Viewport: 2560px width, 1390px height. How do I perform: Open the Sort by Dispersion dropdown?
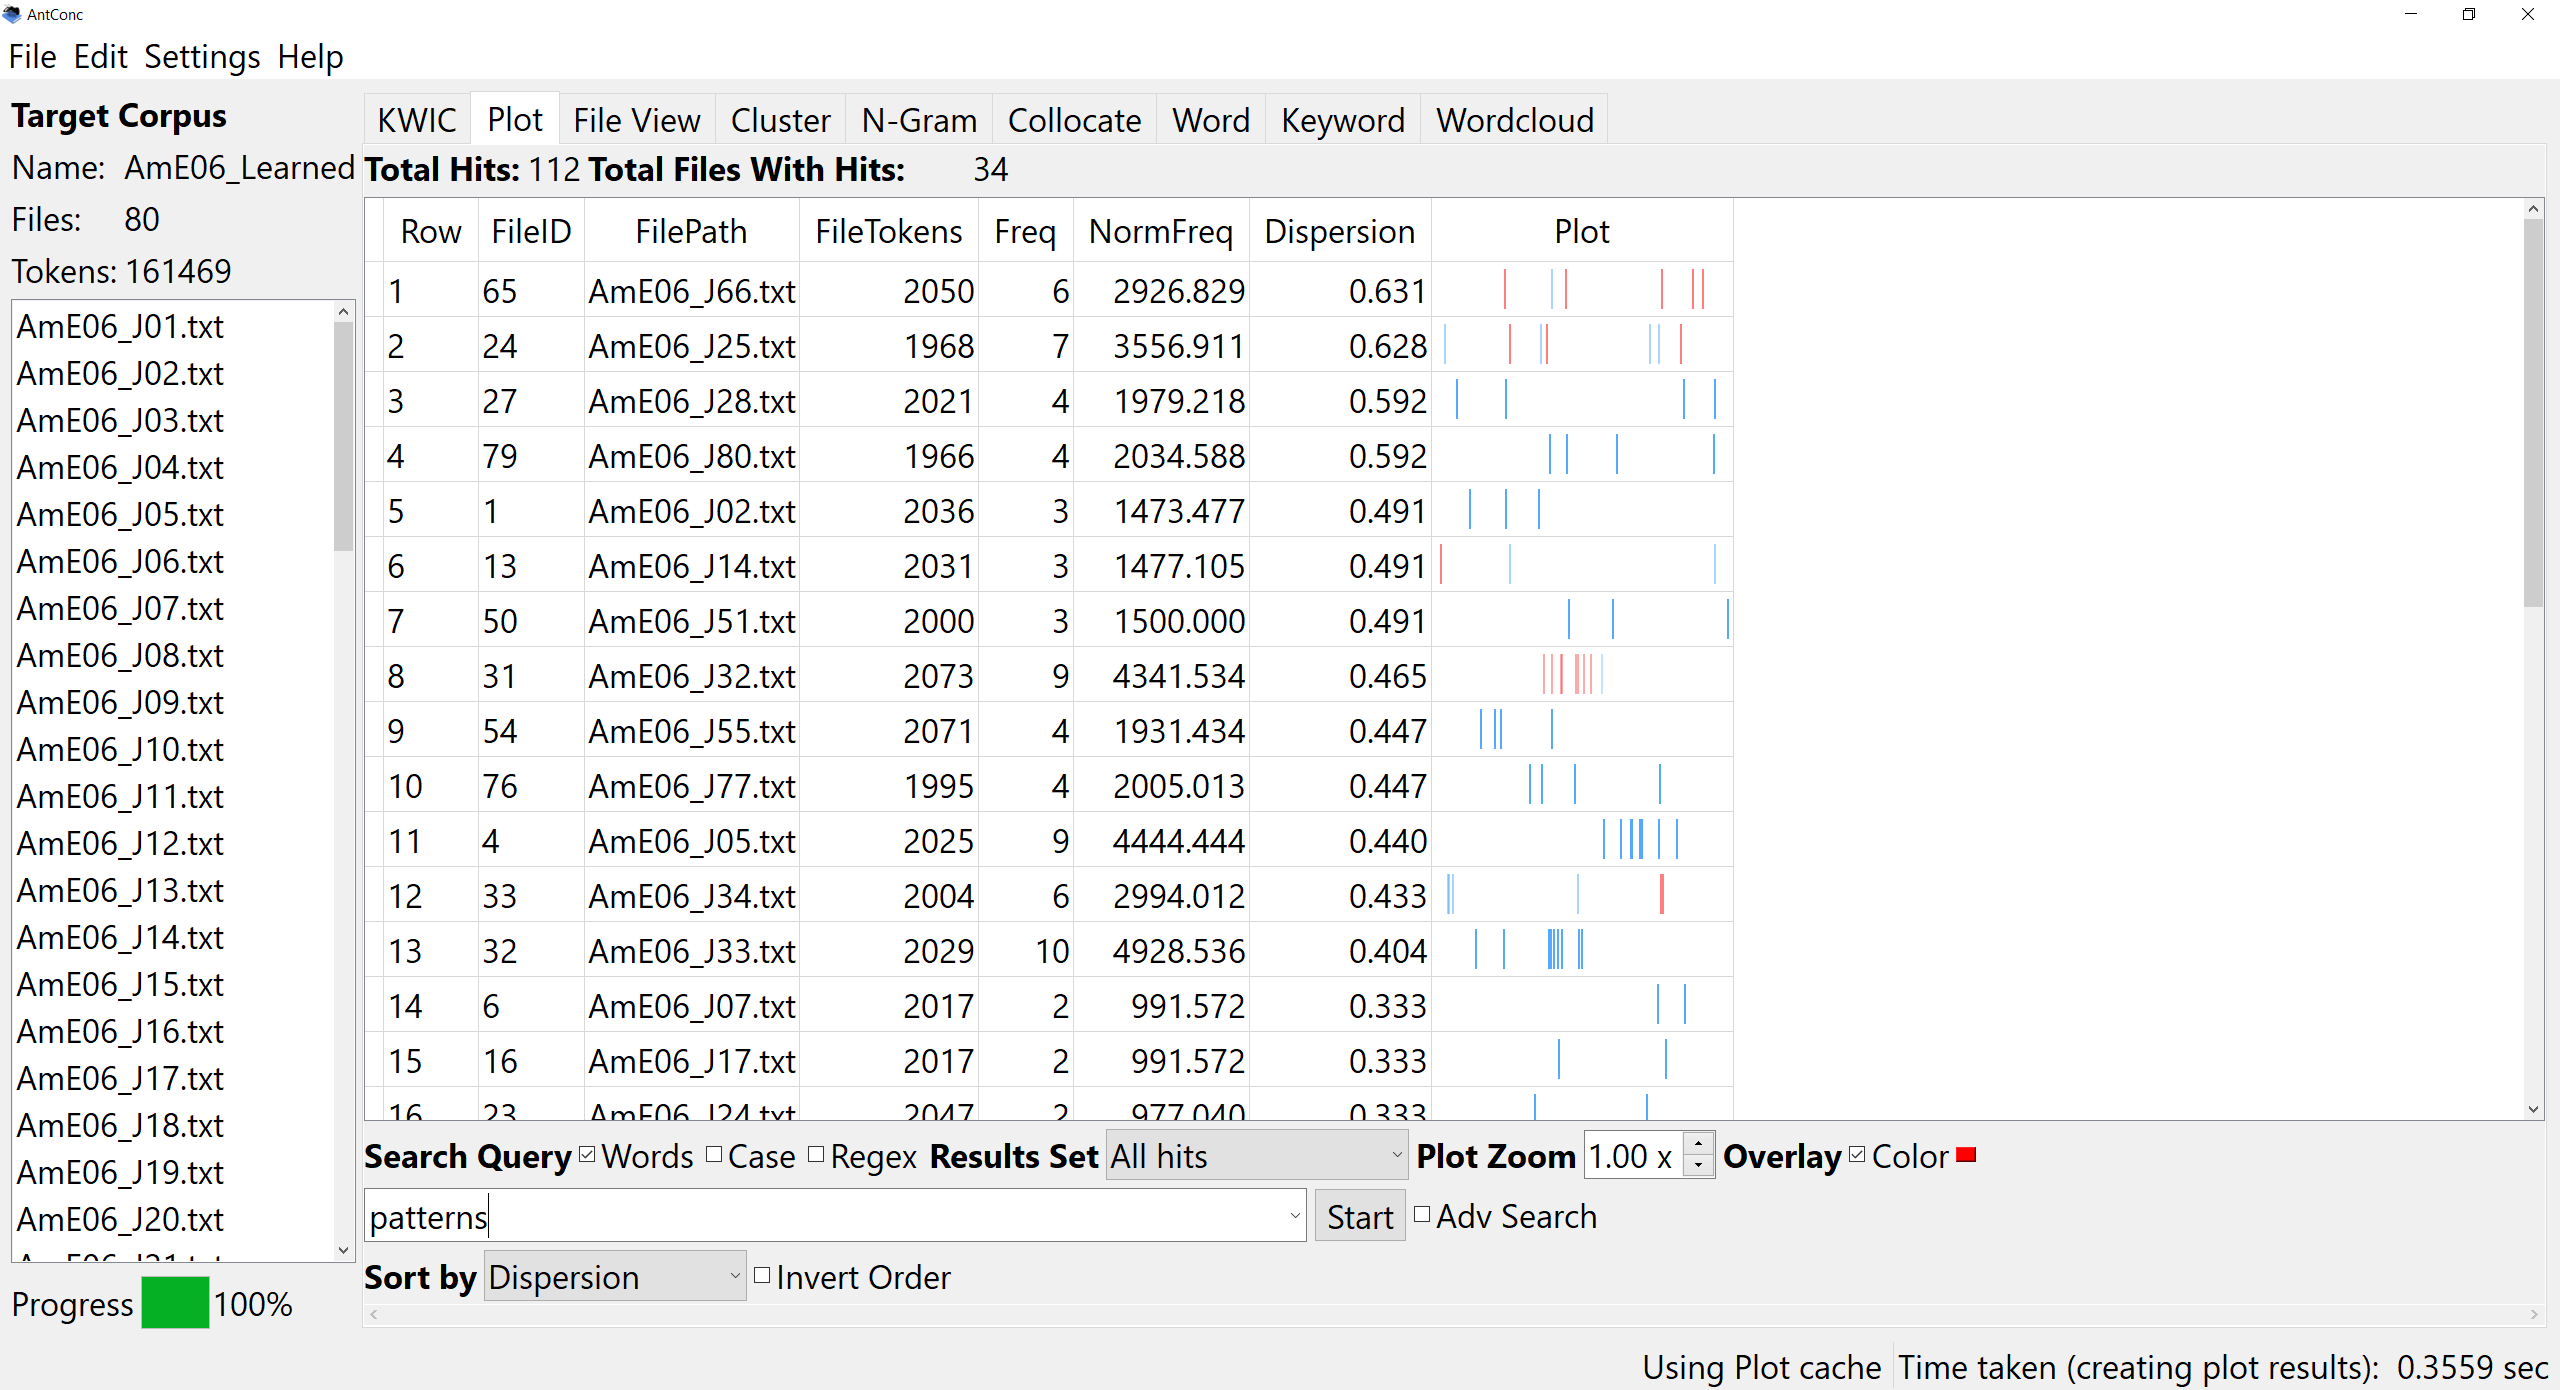(614, 1277)
